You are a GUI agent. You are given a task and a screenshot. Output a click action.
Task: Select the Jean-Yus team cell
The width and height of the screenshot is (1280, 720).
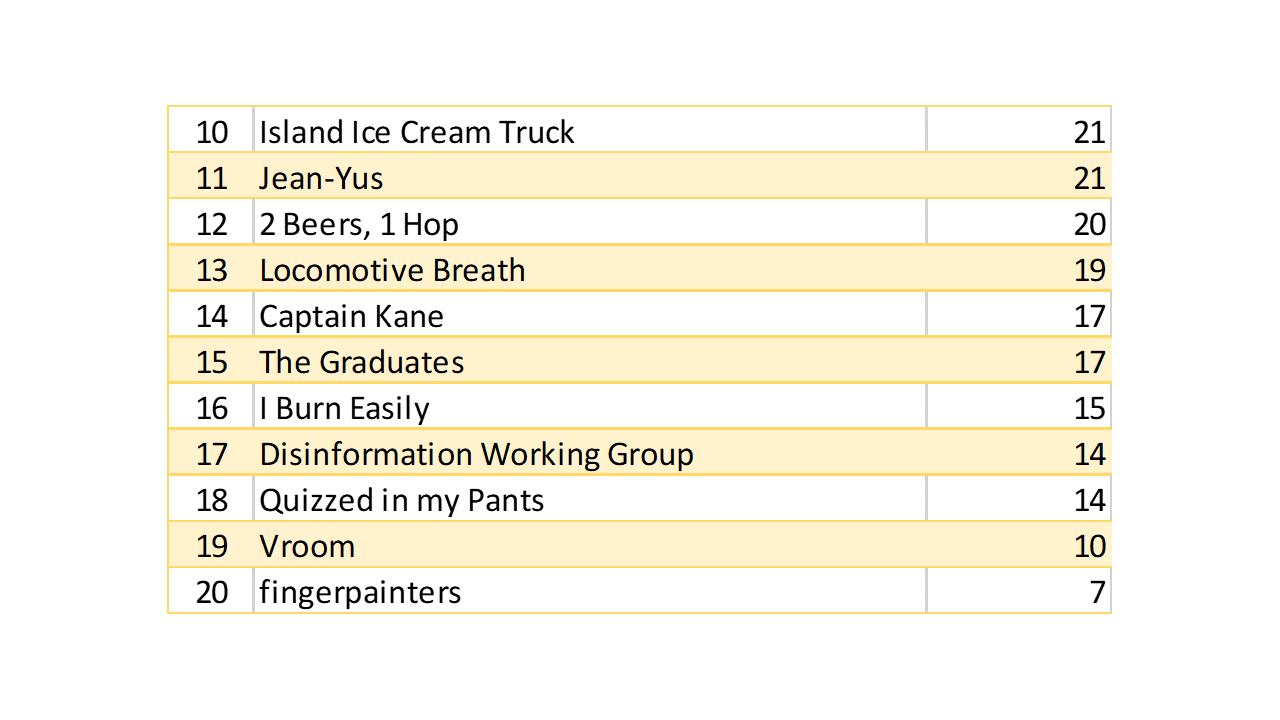click(x=321, y=178)
